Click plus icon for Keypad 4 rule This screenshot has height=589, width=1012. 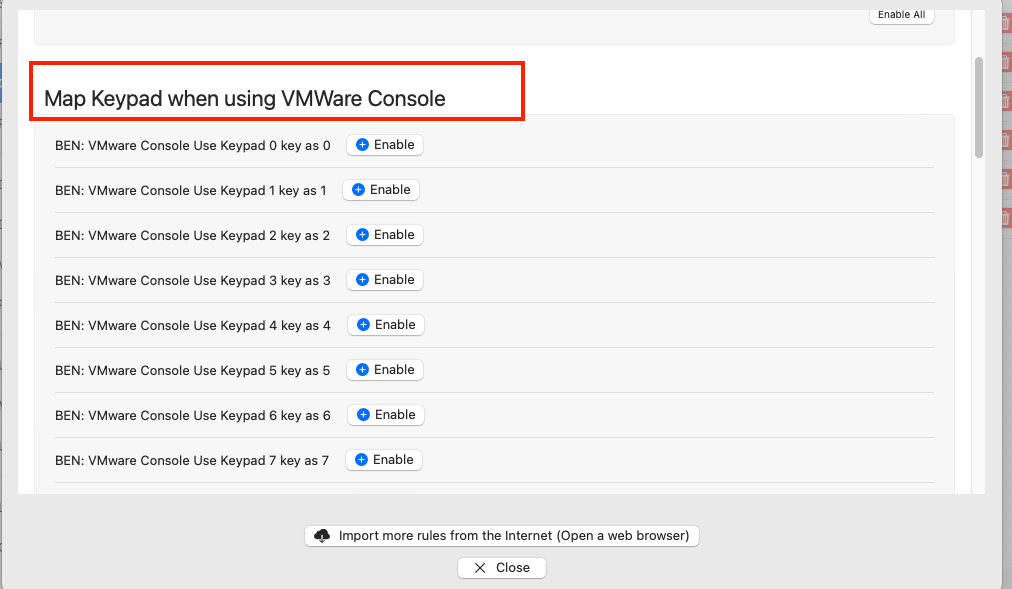pos(363,325)
